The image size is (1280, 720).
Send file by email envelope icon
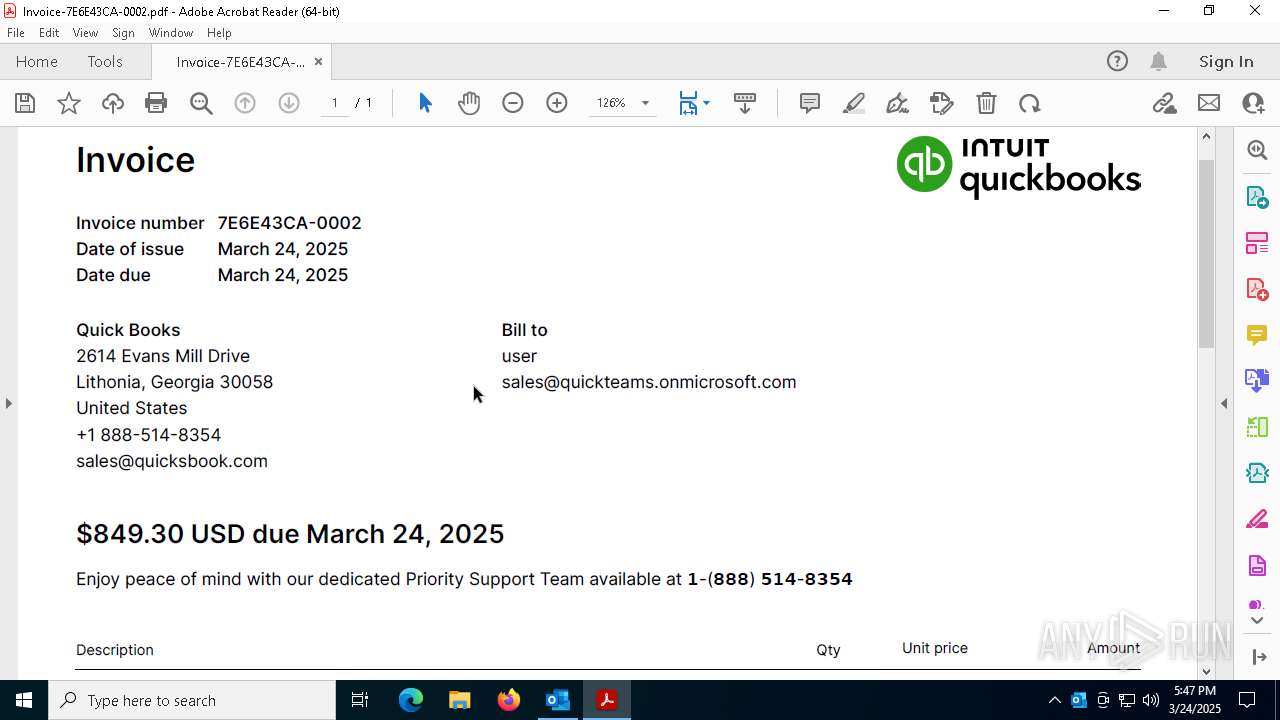click(x=1209, y=103)
